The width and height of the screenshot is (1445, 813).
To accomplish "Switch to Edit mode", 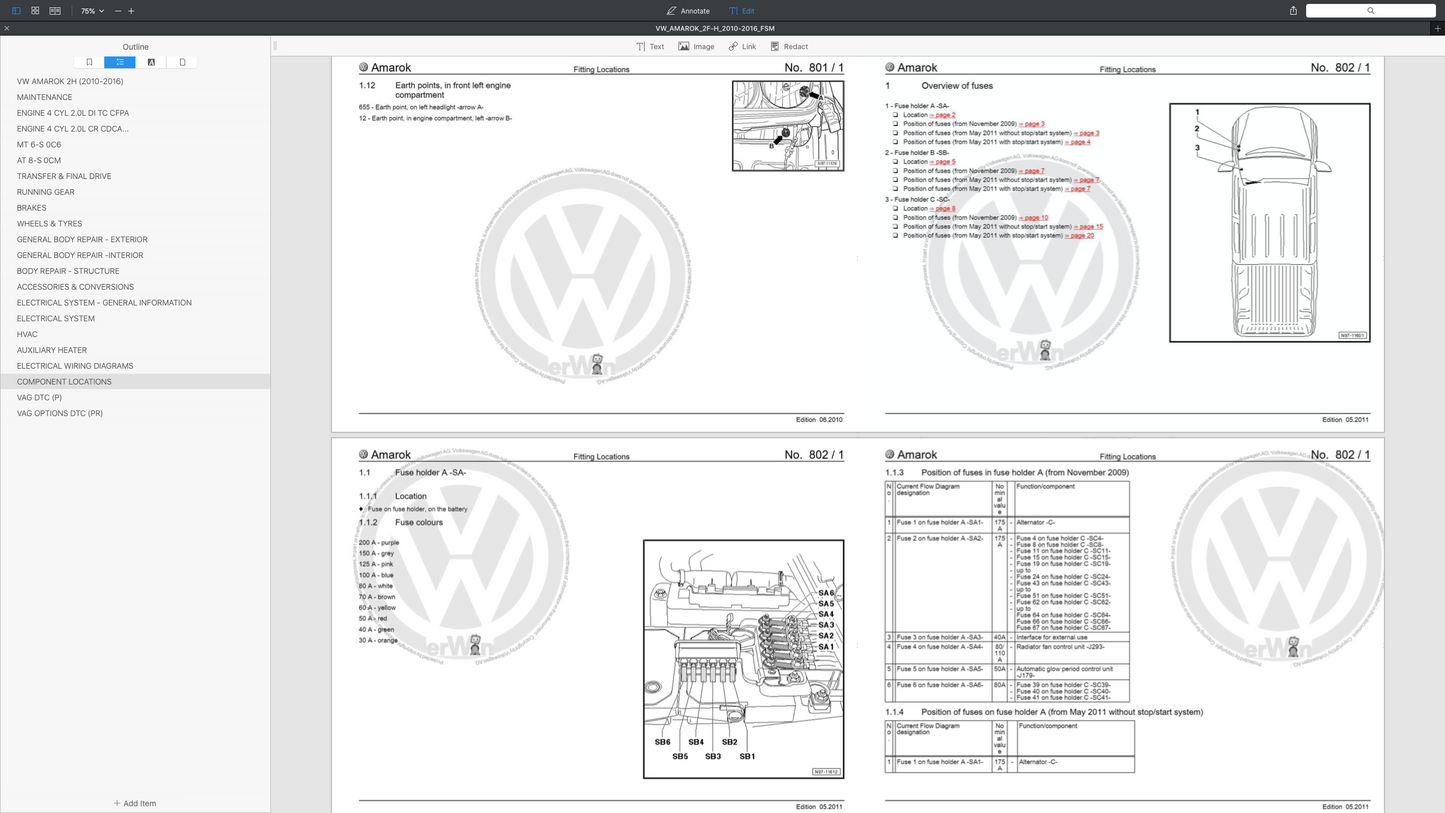I will [x=742, y=11].
